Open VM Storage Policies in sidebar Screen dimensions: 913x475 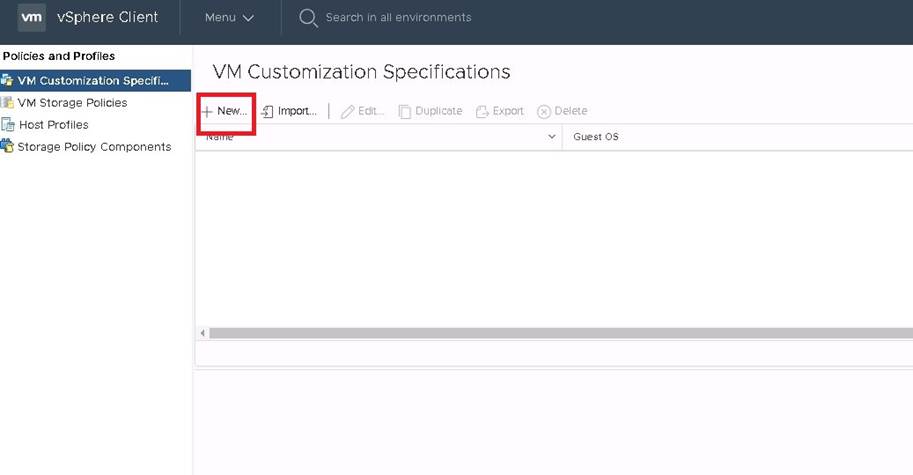tap(72, 103)
